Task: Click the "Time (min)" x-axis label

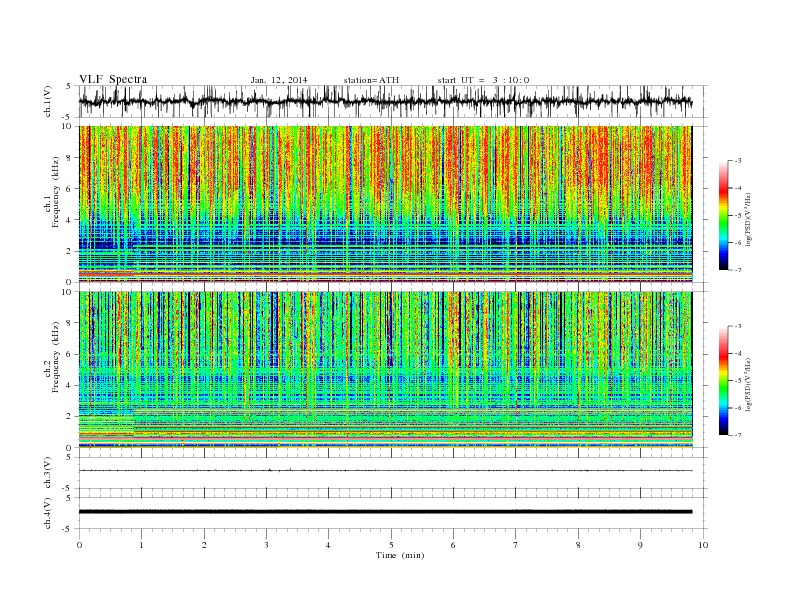Action: 400,555
